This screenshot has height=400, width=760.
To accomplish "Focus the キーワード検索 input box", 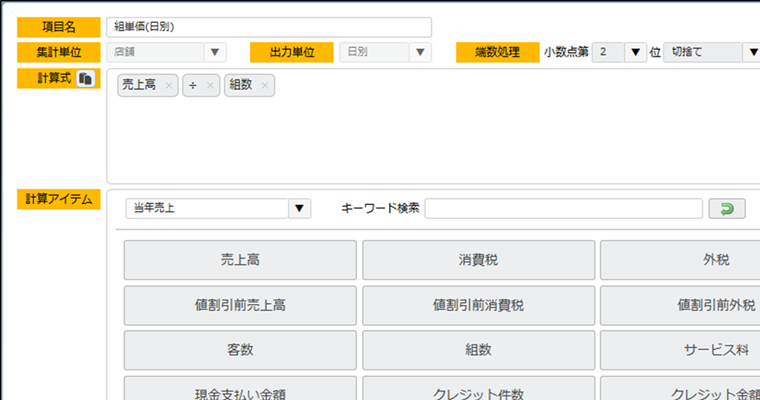I will tap(563, 208).
